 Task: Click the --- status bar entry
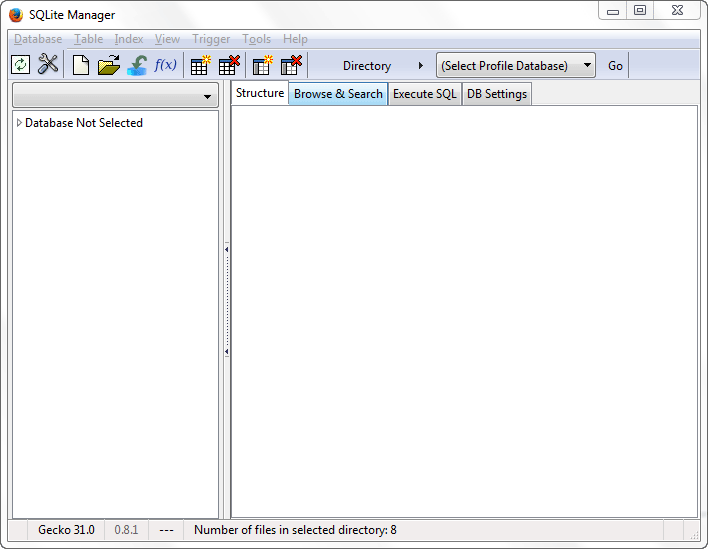click(166, 530)
